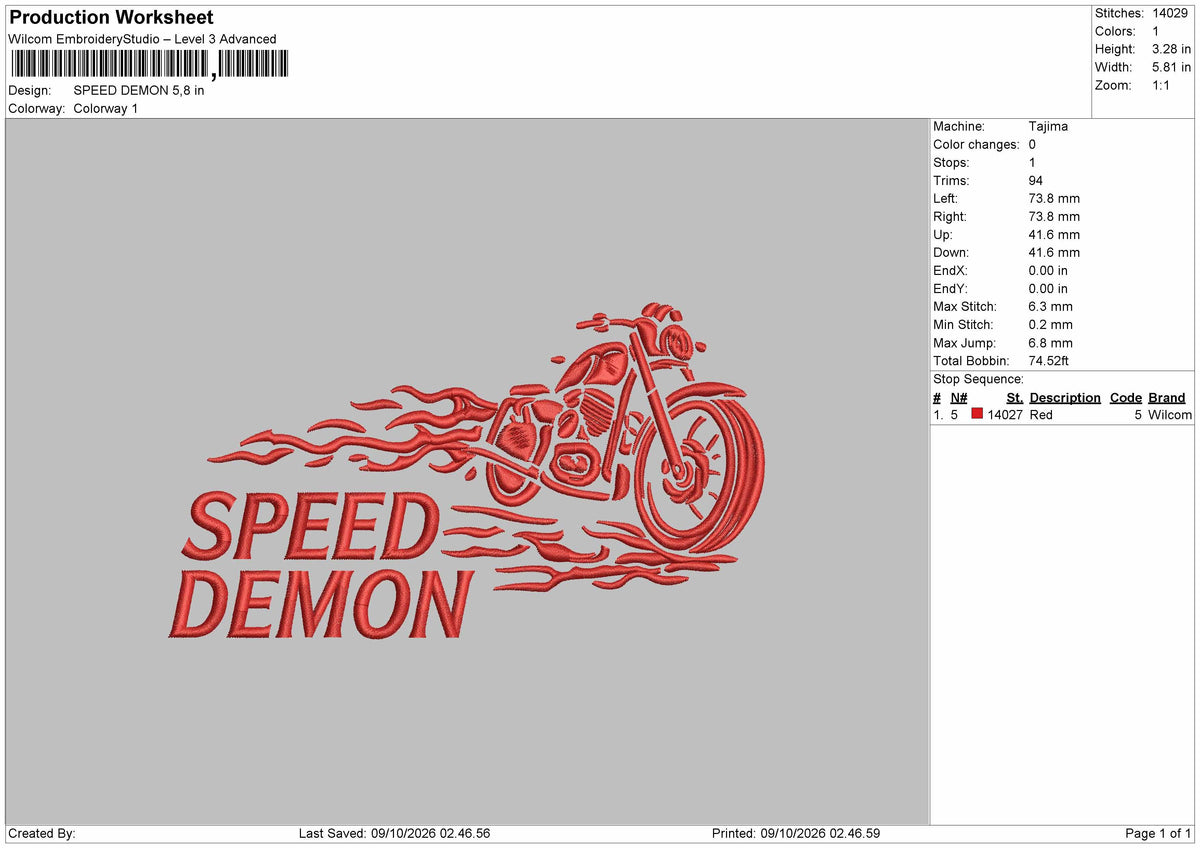Click the 'Red' thread description
Screen dimensions: 1200x848
1041,415
